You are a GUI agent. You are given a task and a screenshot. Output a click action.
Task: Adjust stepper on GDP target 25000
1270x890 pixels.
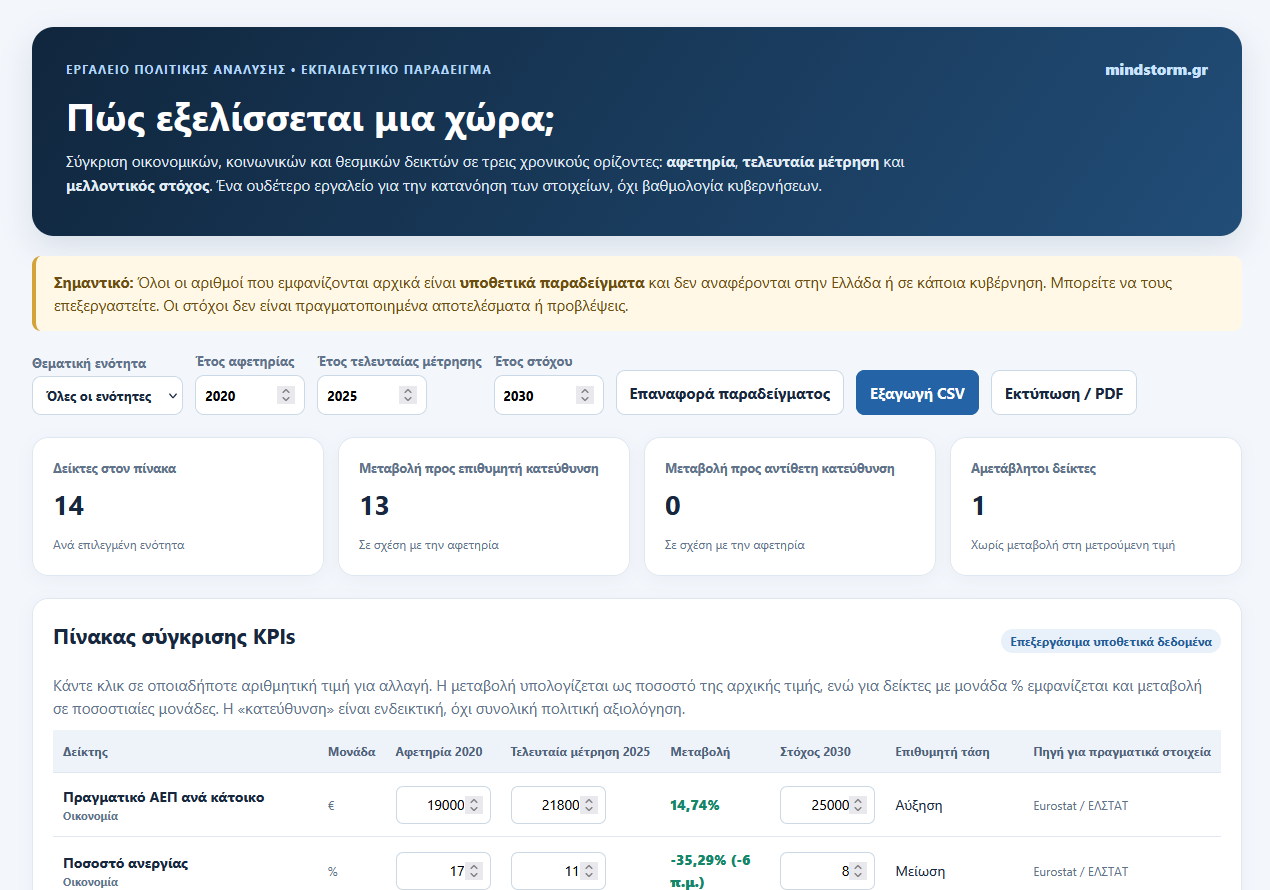click(x=858, y=805)
